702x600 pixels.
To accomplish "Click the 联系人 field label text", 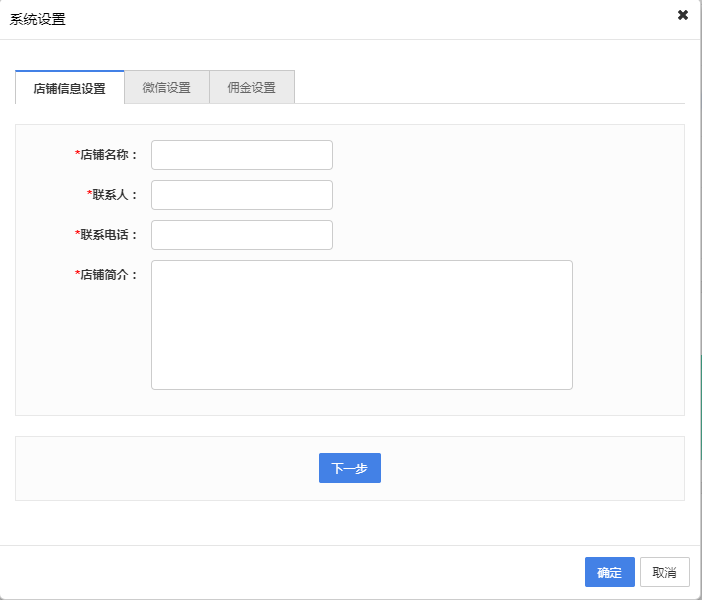I will point(115,195).
